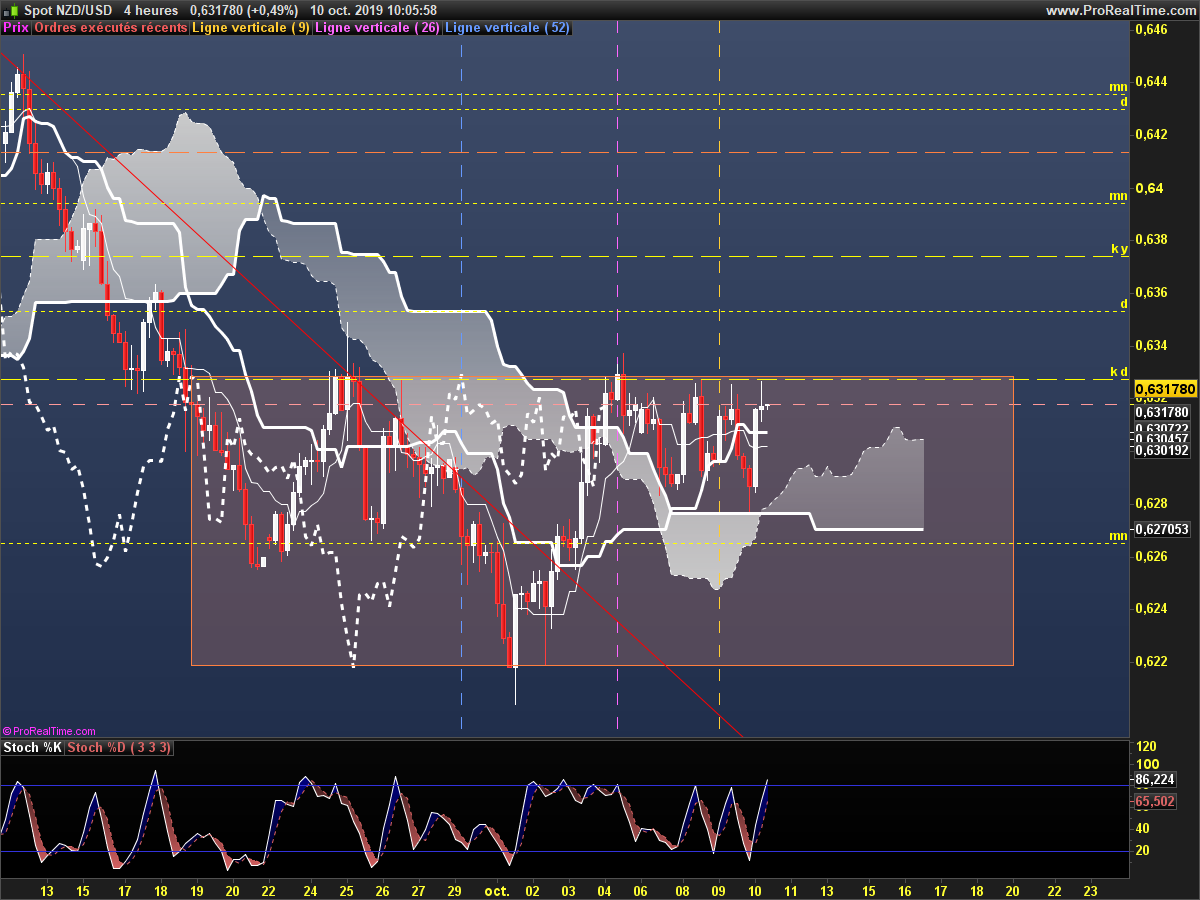Click the 40 level on the stochastic scale
Image resolution: width=1200 pixels, height=900 pixels.
tap(1144, 828)
